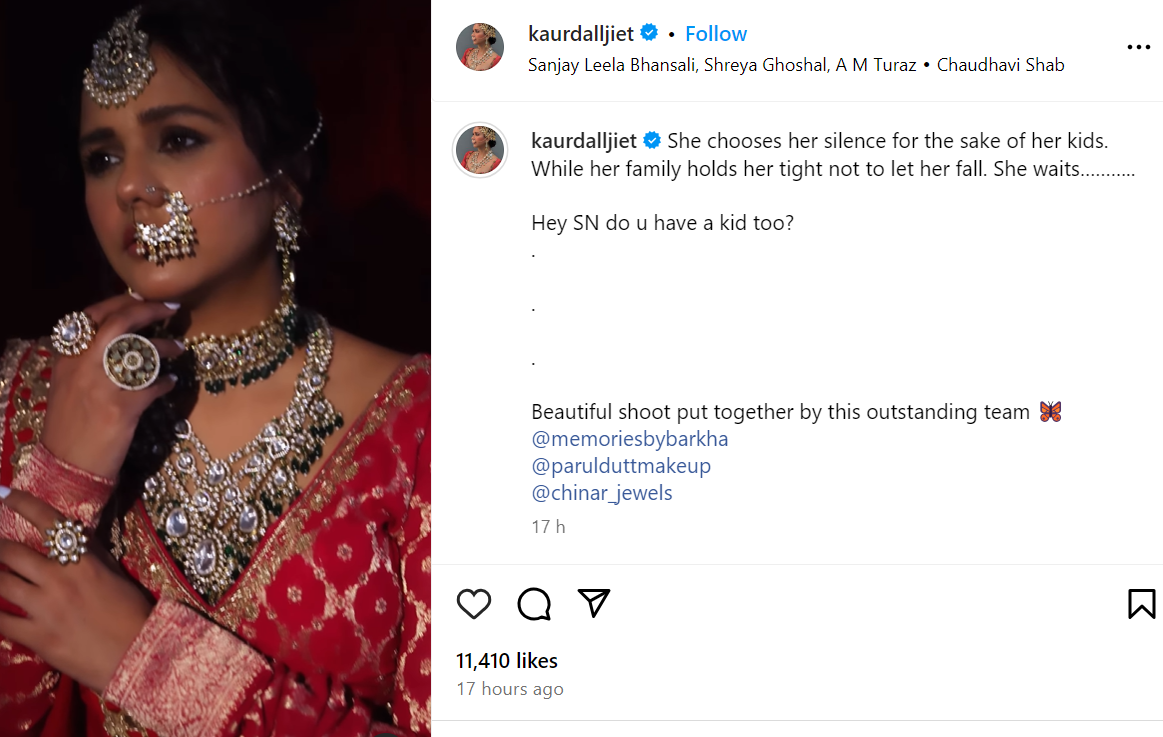Visit the @chinar_jewels mention
The width and height of the screenshot is (1163, 737).
pyautogui.click(x=602, y=493)
